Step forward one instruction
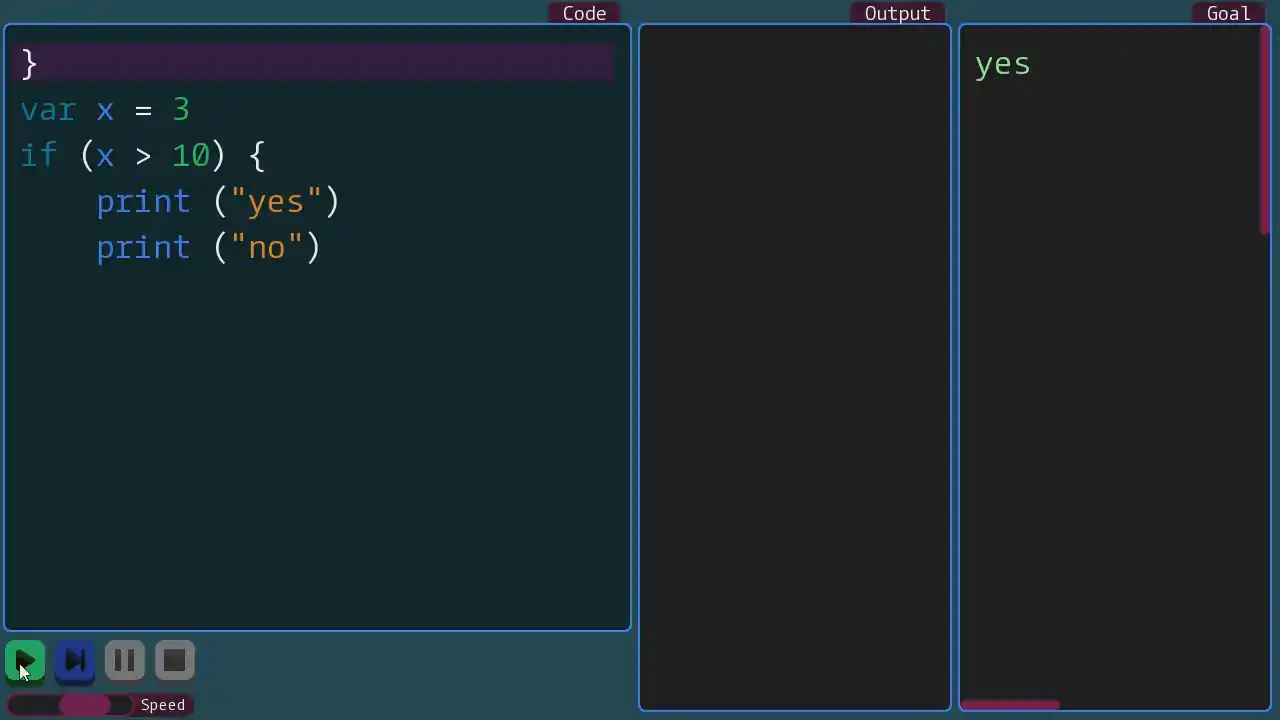1280x720 pixels. (x=75, y=661)
